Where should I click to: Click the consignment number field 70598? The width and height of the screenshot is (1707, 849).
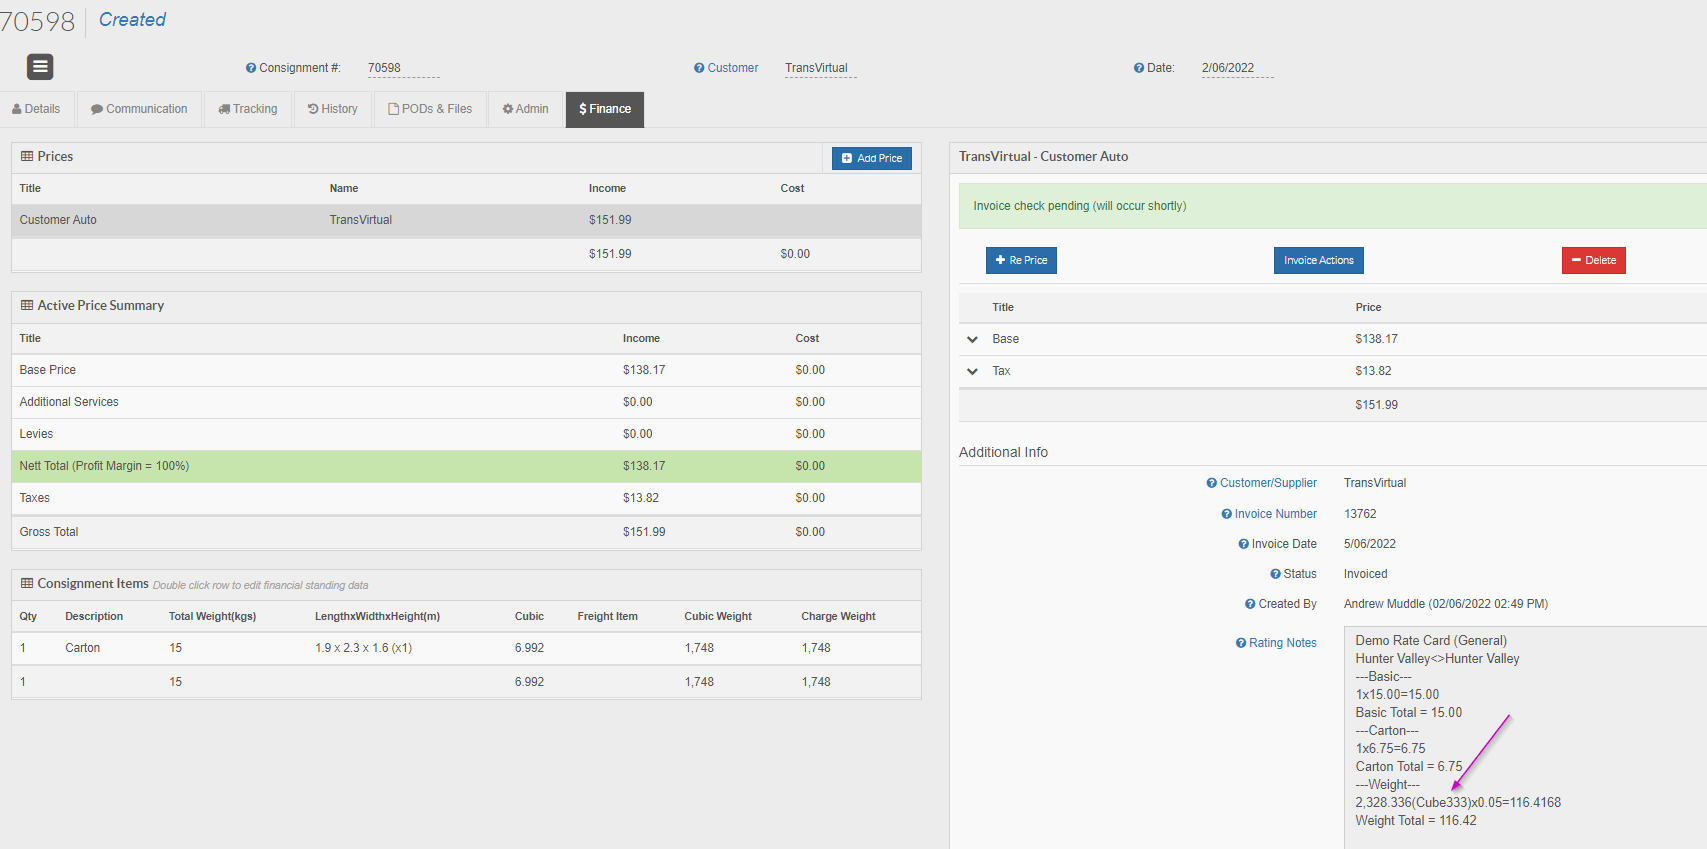click(x=403, y=68)
